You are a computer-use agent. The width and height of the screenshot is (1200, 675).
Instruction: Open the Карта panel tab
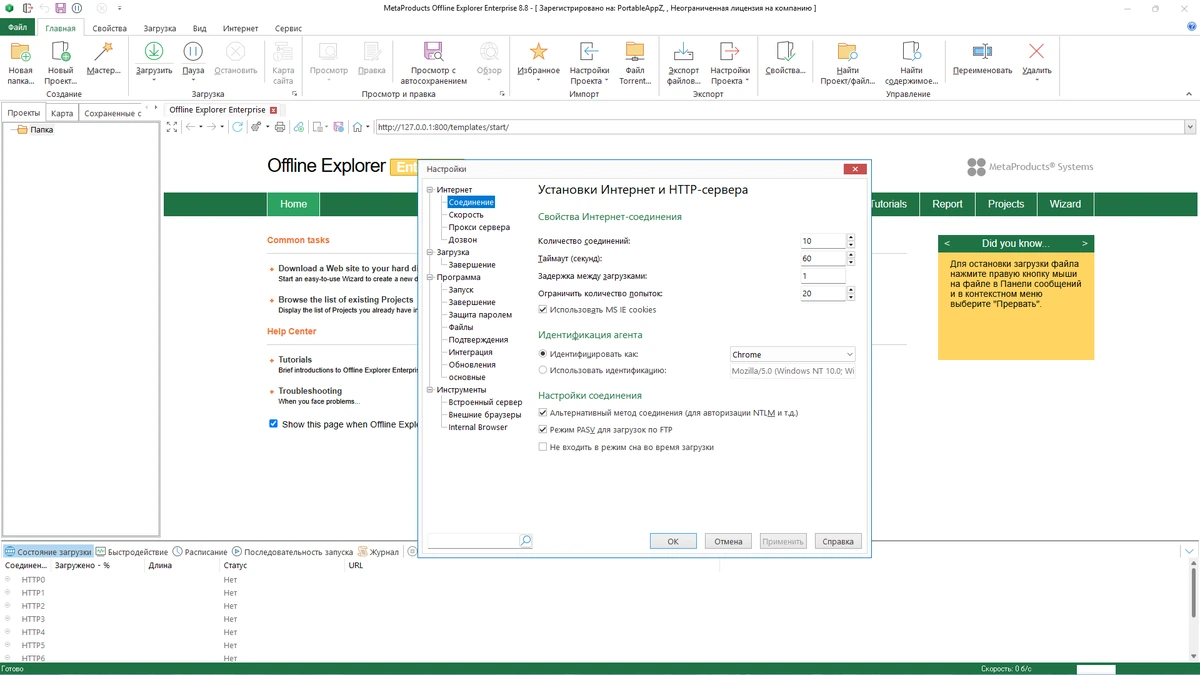[x=62, y=113]
